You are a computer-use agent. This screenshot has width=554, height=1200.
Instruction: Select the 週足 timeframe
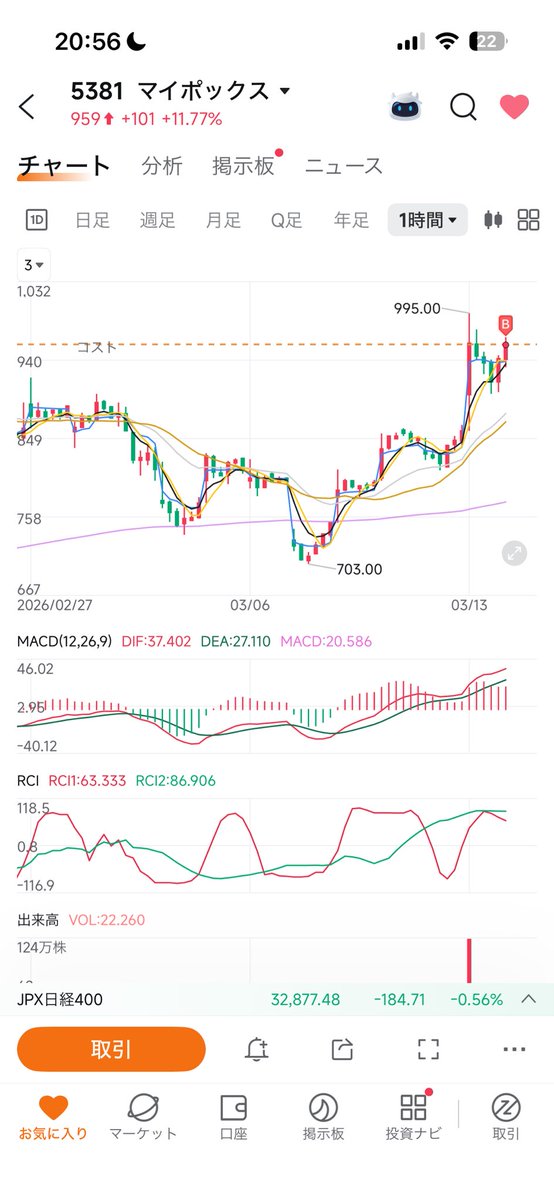[x=158, y=220]
